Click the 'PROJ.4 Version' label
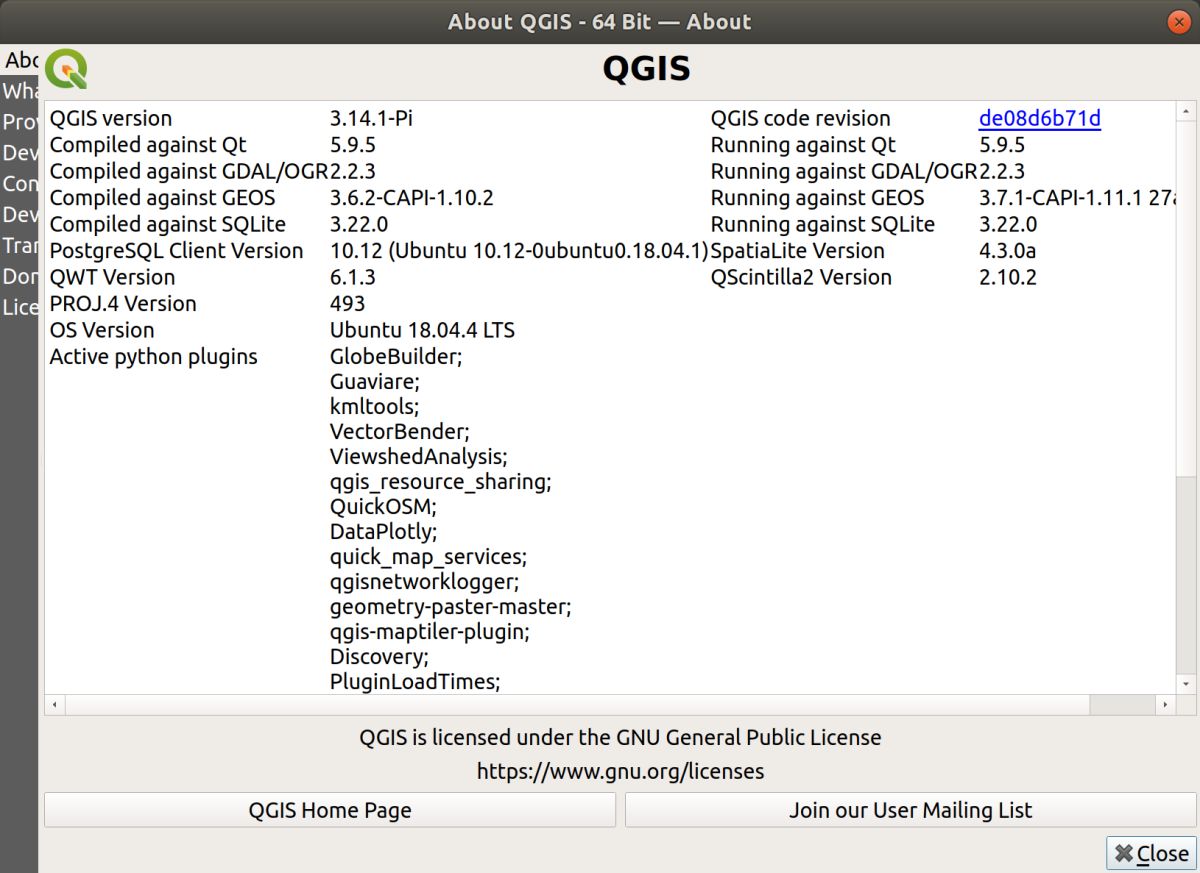The image size is (1200, 873). tap(123, 304)
